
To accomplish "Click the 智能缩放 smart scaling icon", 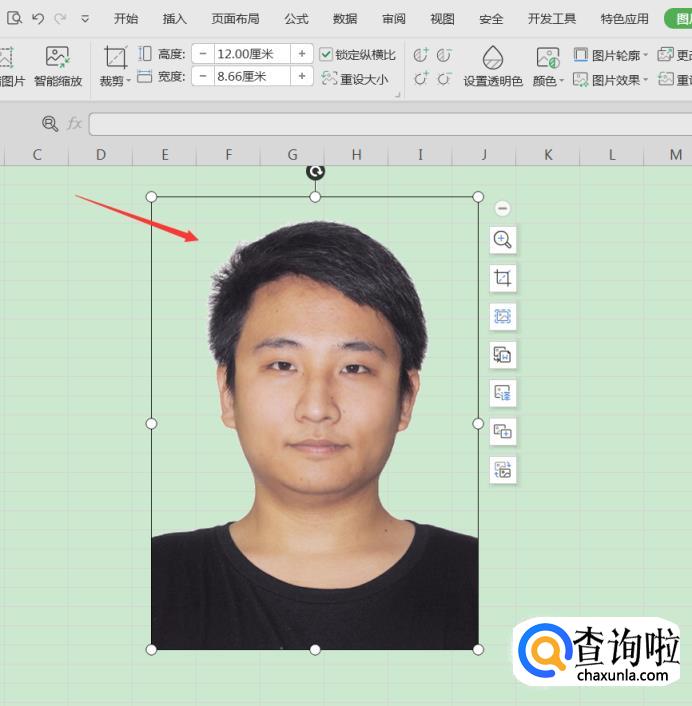I will click(x=57, y=58).
